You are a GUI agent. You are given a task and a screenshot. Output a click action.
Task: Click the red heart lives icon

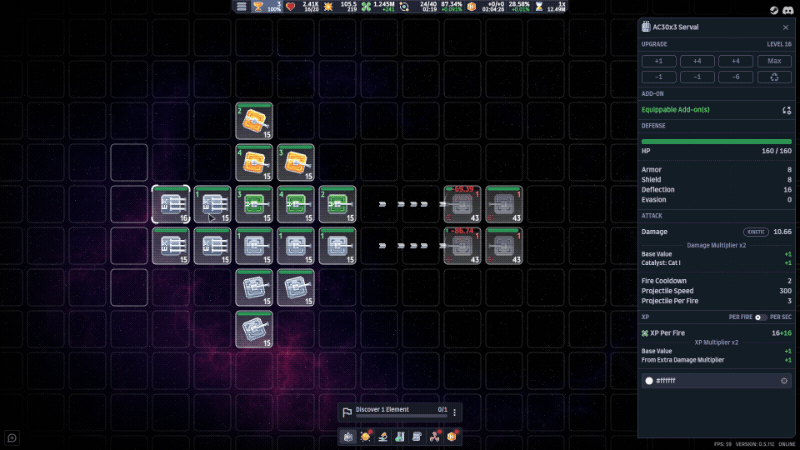coord(290,7)
